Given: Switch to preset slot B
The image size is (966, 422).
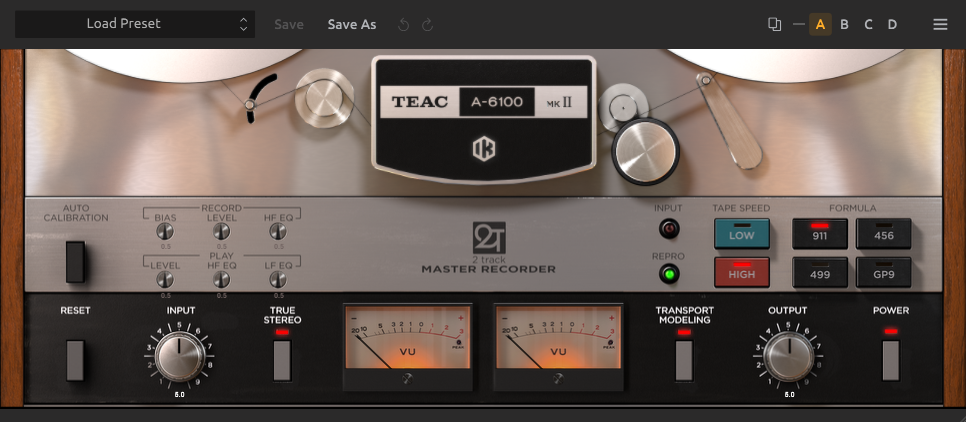Looking at the screenshot, I should (x=844, y=25).
